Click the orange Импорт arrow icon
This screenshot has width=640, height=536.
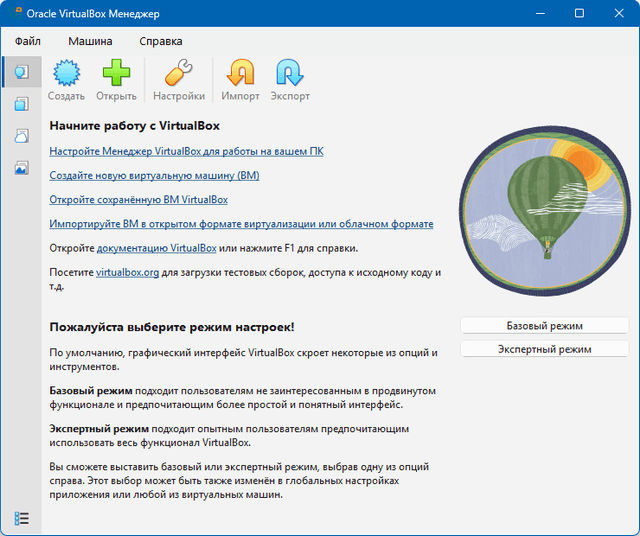coord(240,76)
